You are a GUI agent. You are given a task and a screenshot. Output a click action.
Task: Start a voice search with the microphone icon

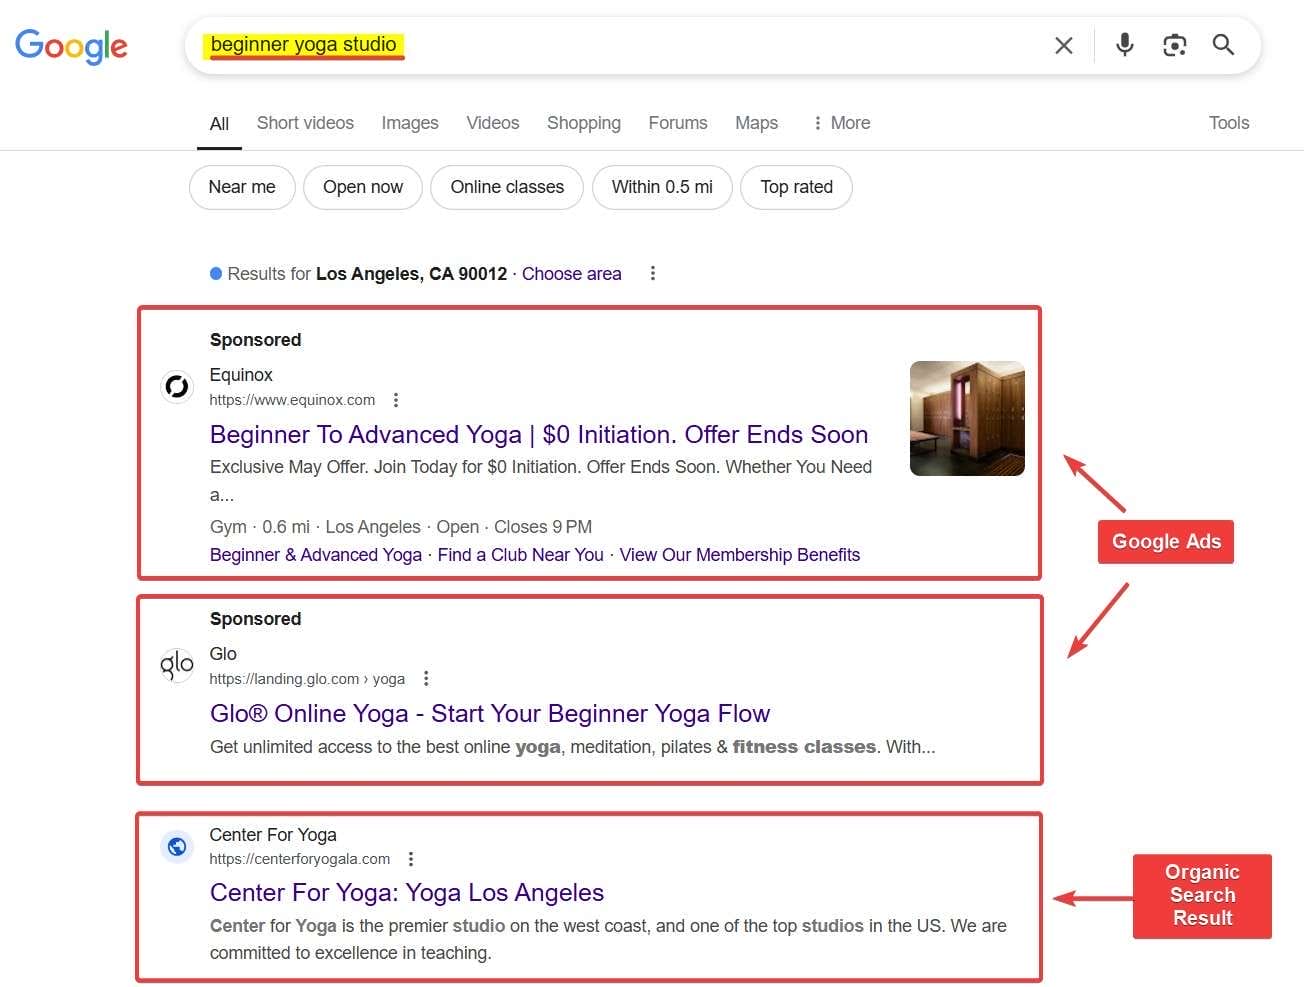click(x=1124, y=45)
